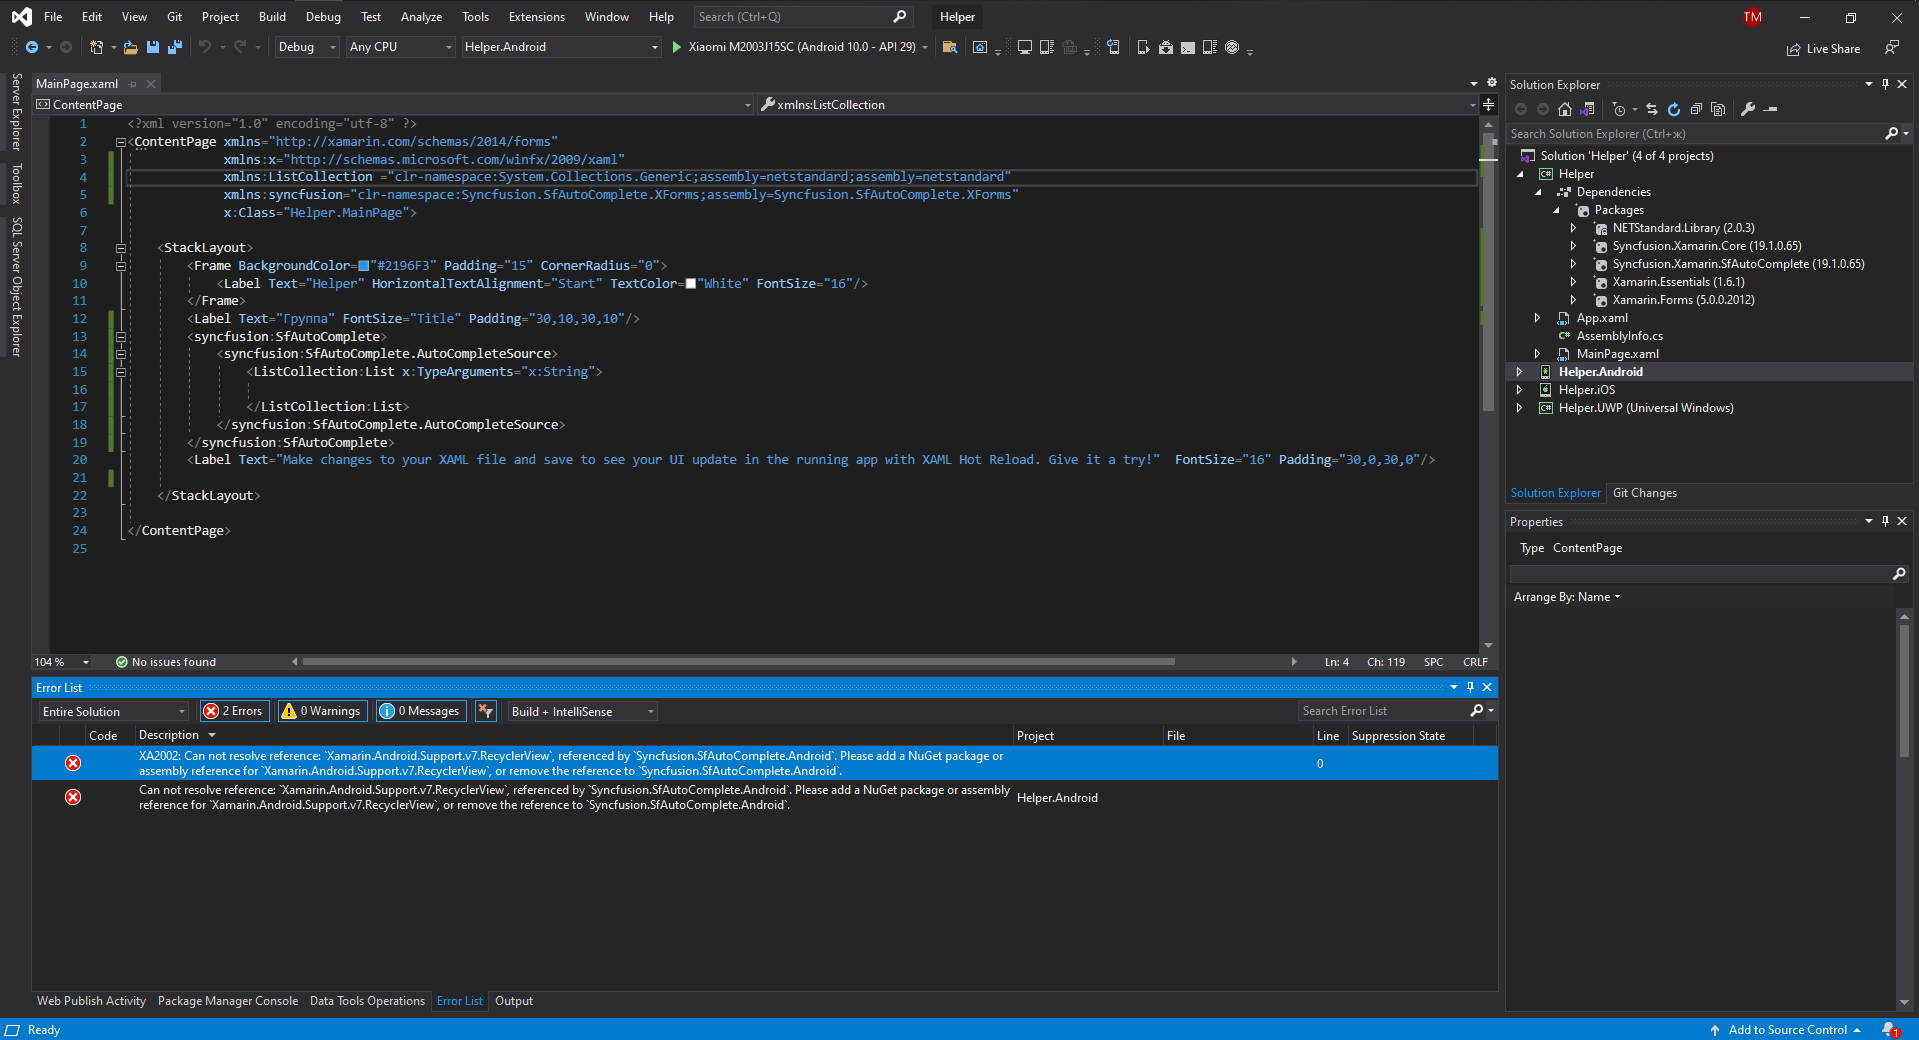This screenshot has width=1919, height=1040.
Task: Open the Analyze menu
Action: 421,17
